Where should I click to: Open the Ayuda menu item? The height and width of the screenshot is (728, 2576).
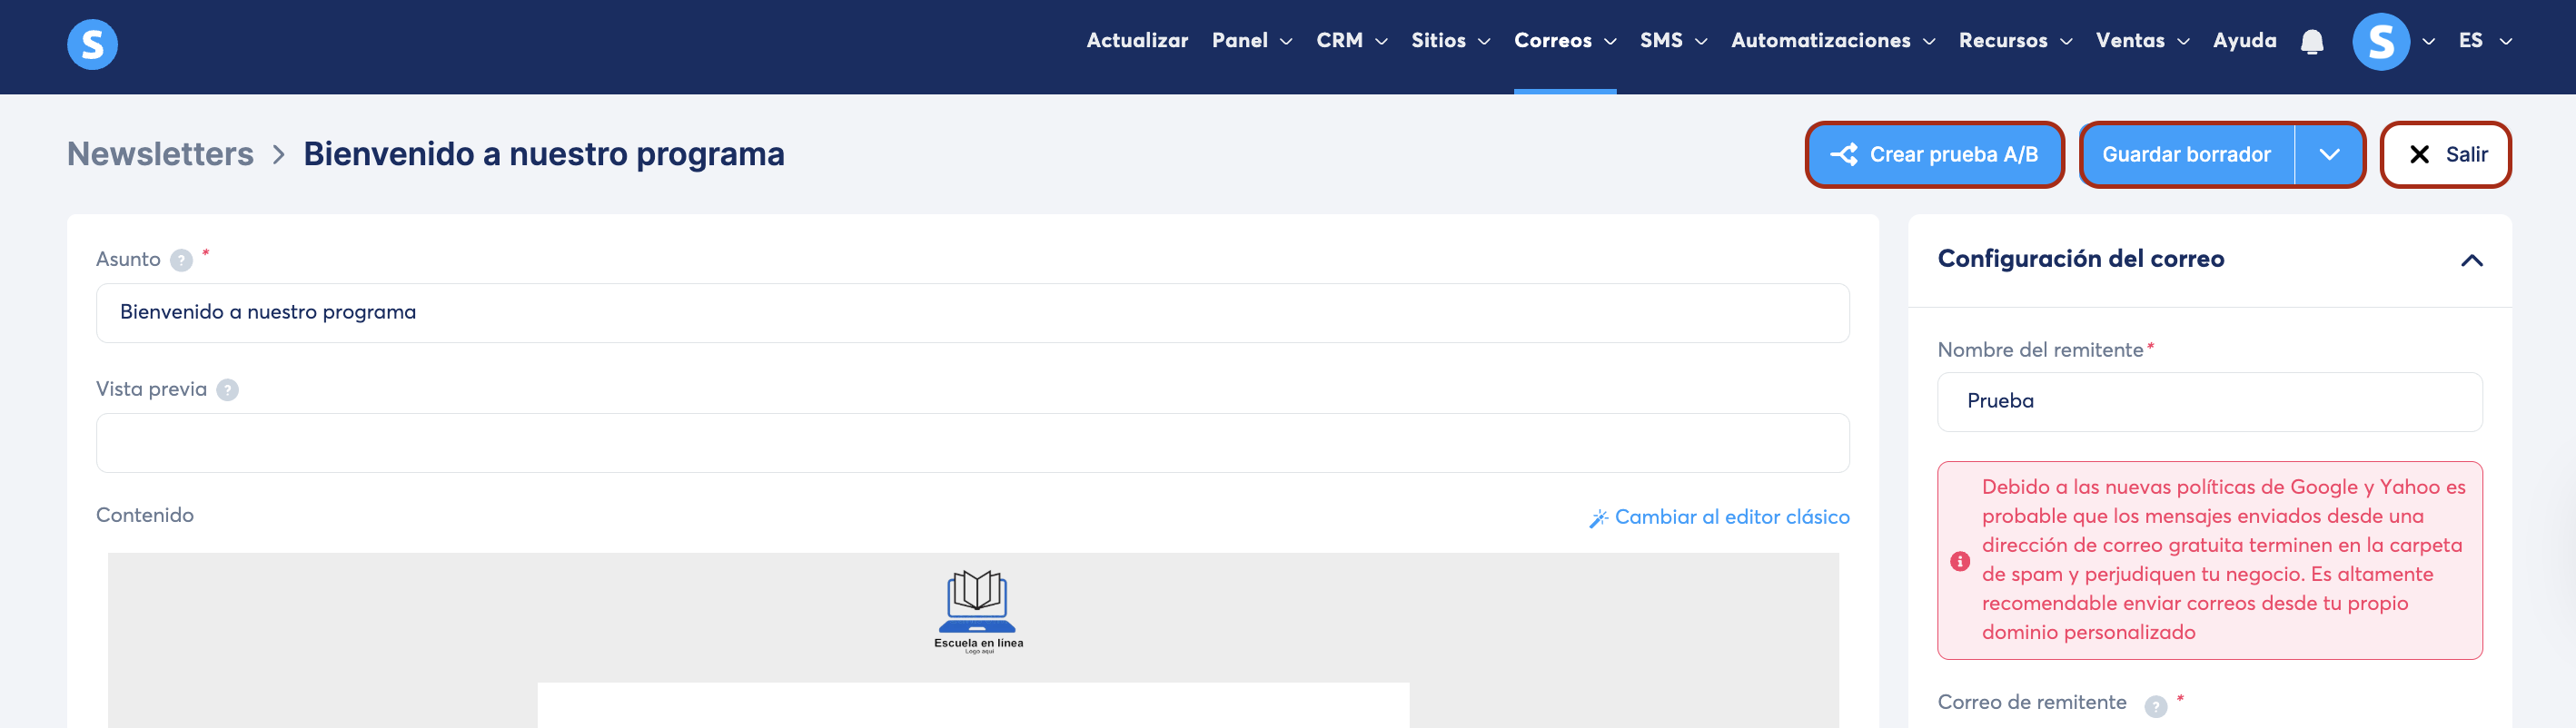pyautogui.click(x=2244, y=40)
